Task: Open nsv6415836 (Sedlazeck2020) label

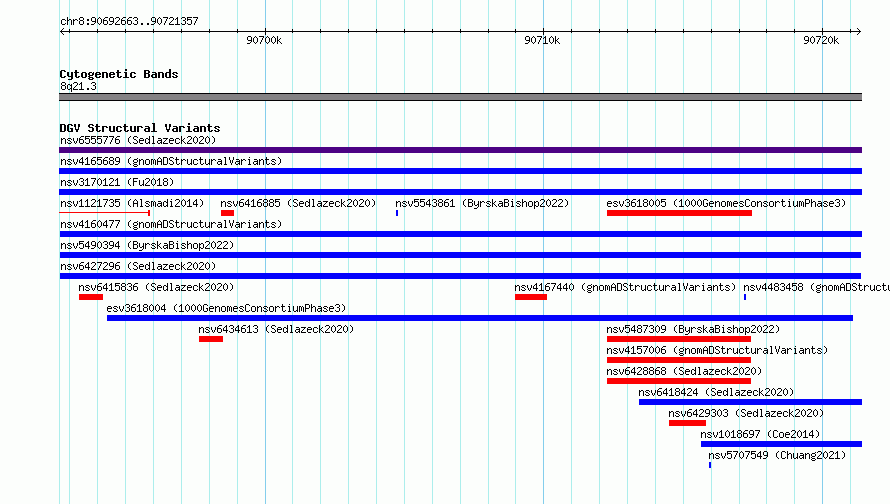Action: pos(156,287)
